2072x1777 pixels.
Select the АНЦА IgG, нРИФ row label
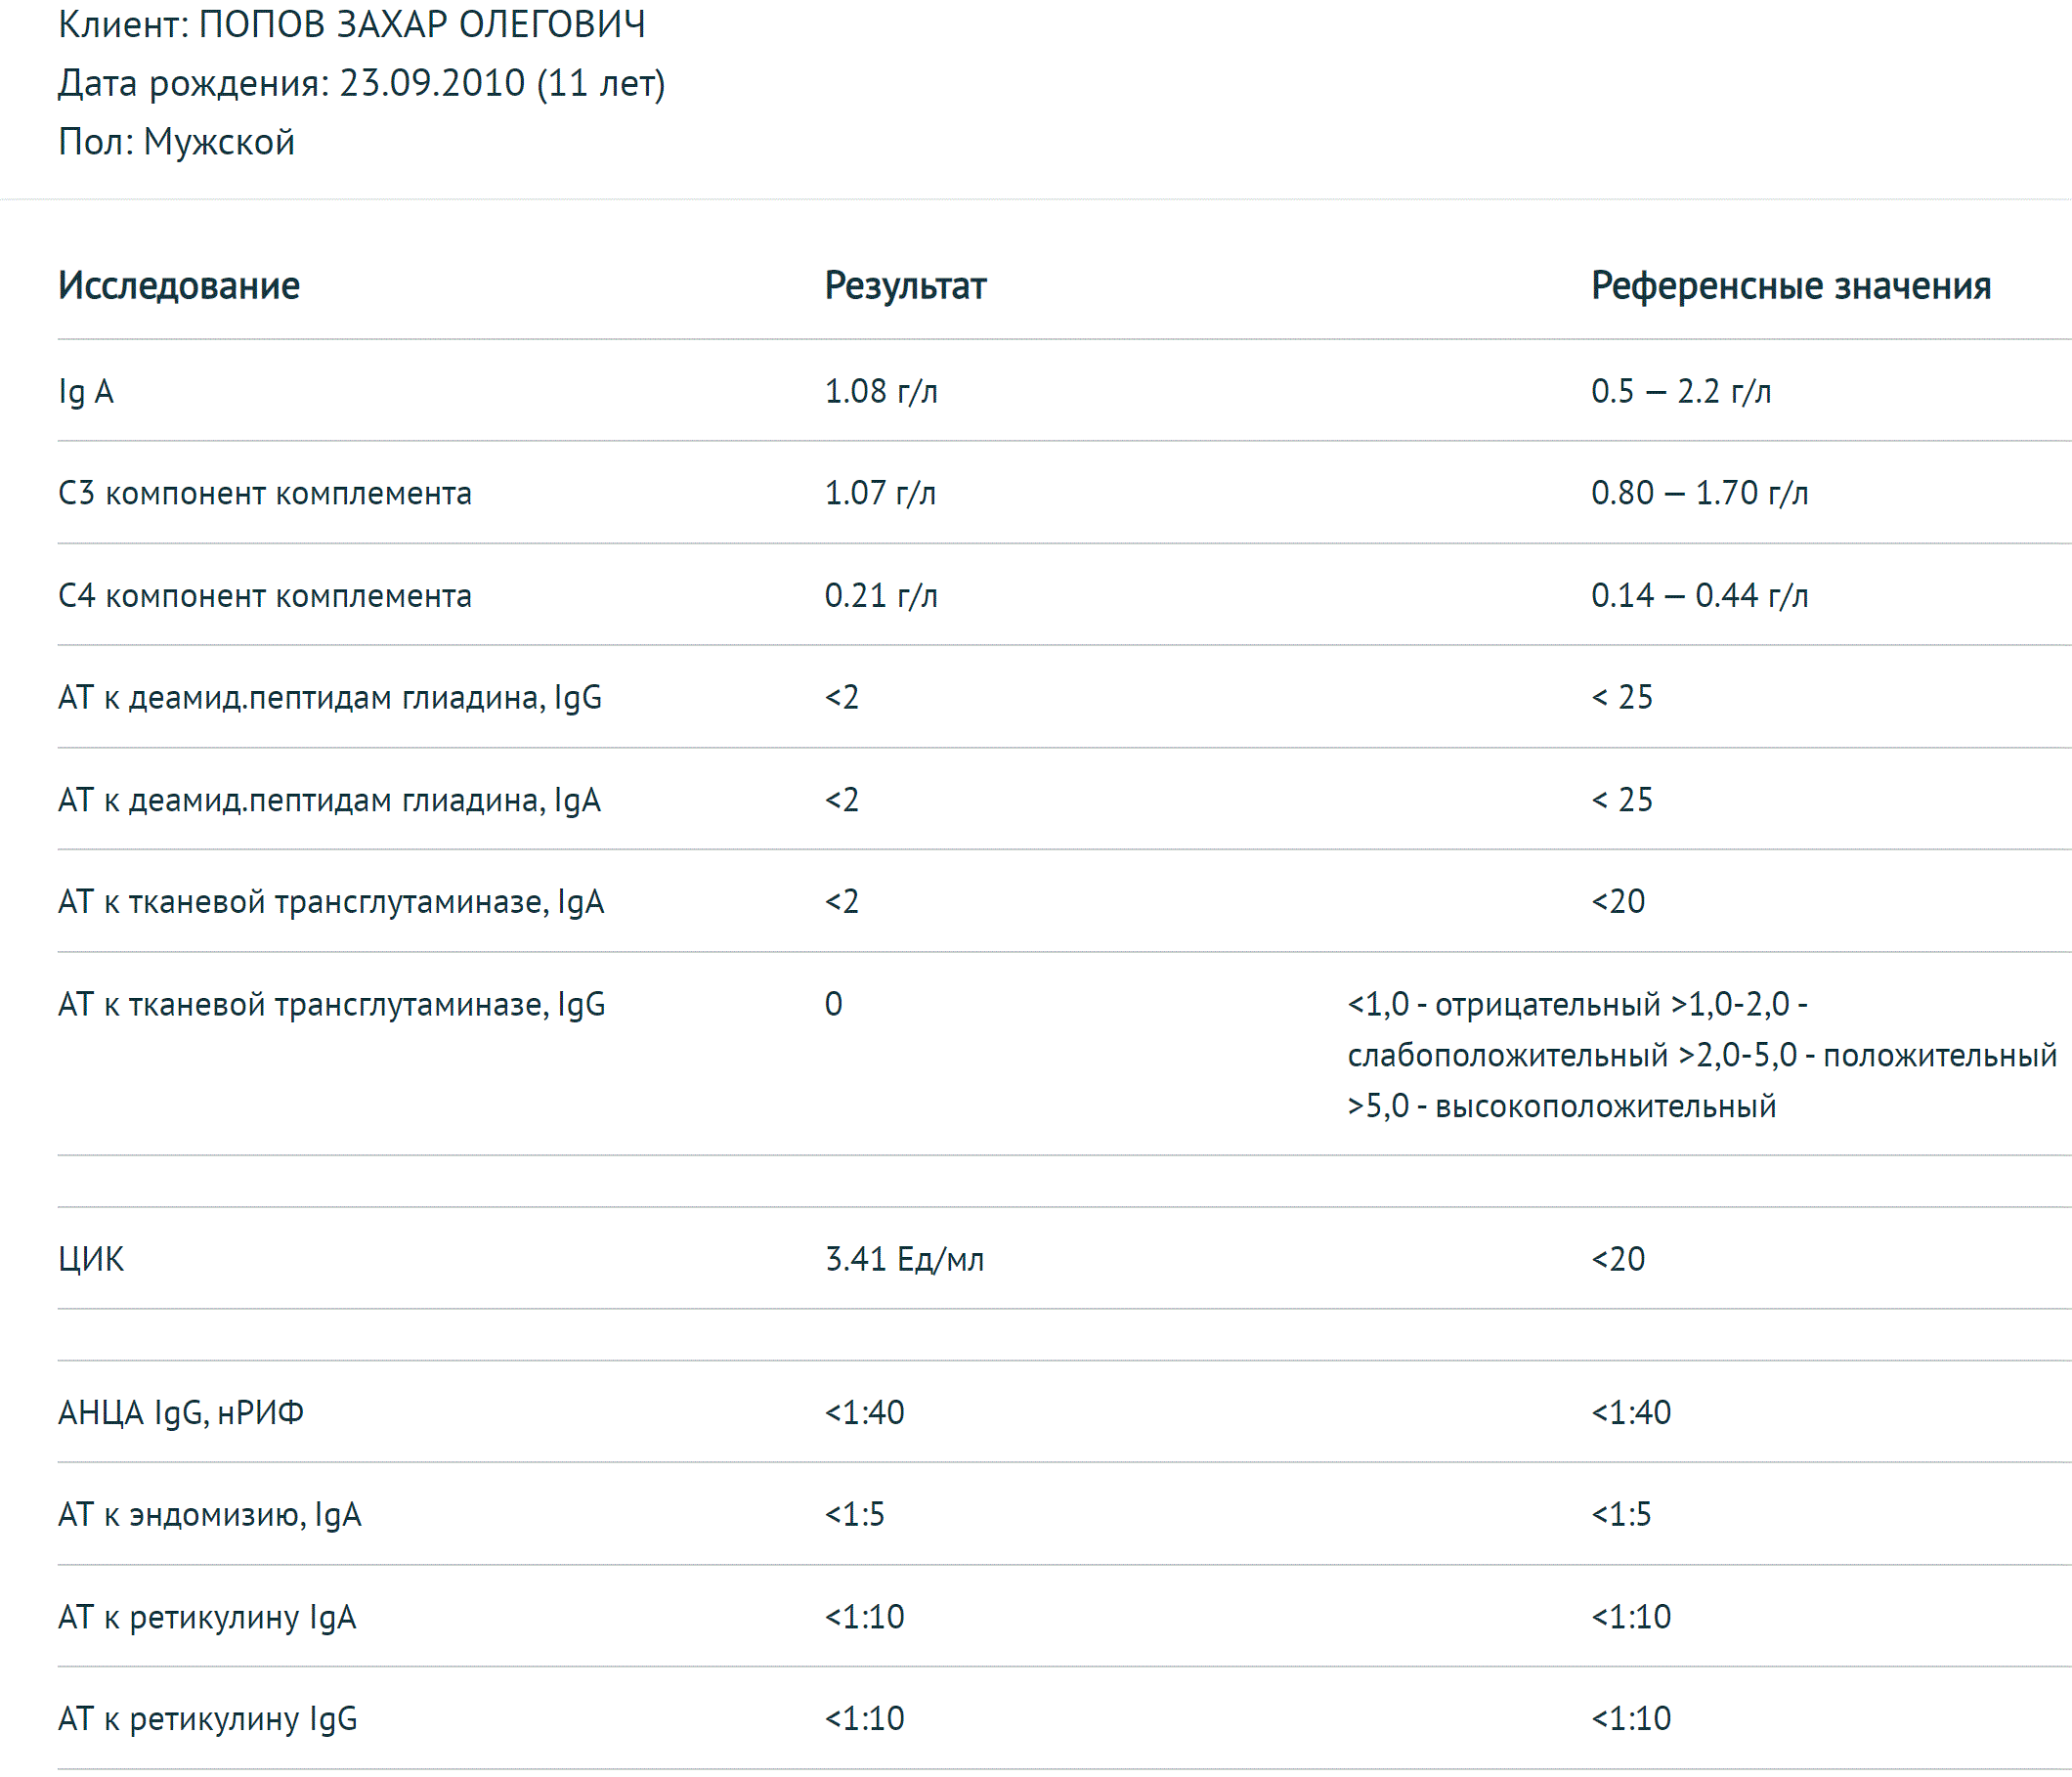tap(181, 1413)
